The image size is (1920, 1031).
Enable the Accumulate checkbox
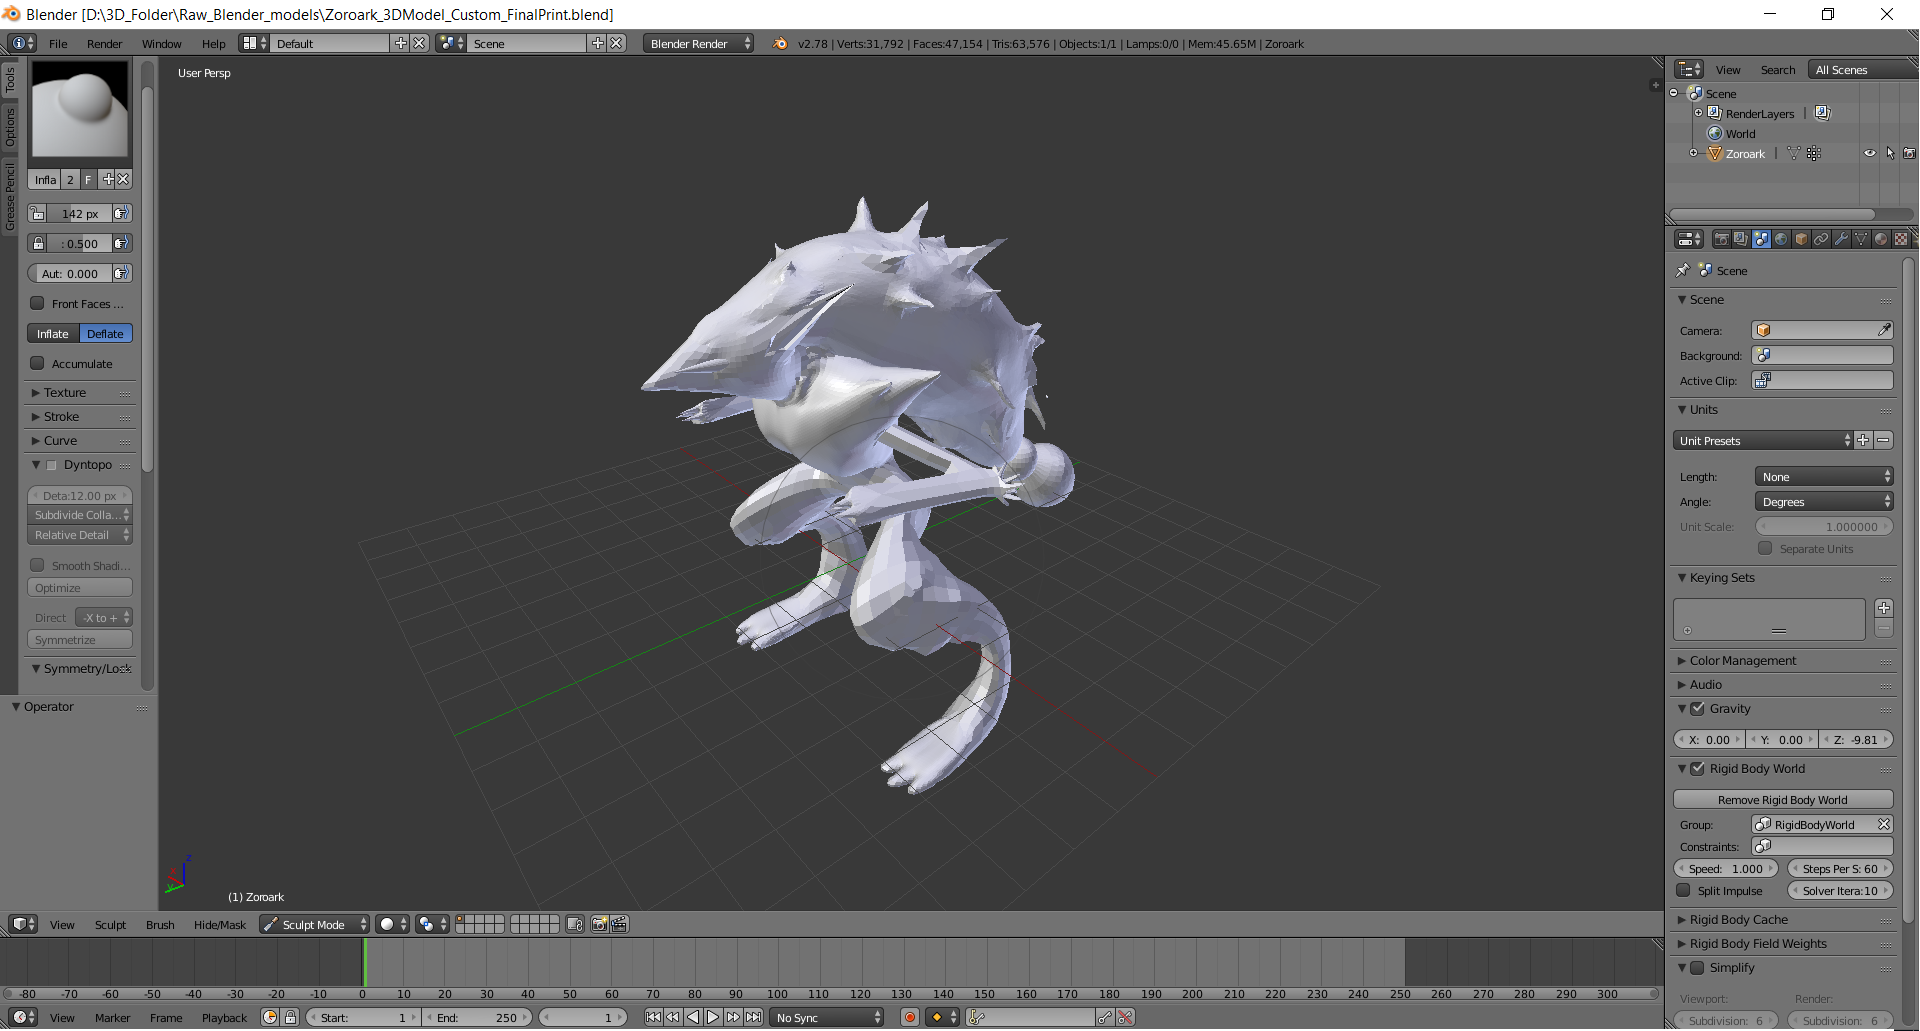pyautogui.click(x=37, y=363)
